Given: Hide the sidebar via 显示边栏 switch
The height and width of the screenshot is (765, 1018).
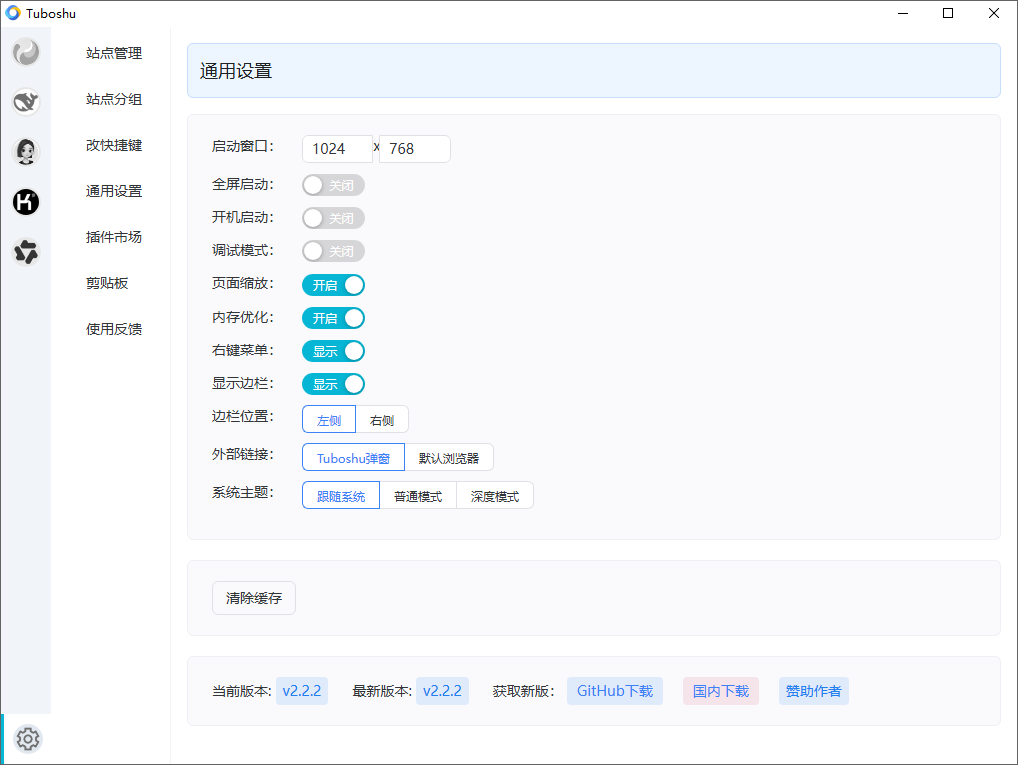Looking at the screenshot, I should pyautogui.click(x=333, y=384).
